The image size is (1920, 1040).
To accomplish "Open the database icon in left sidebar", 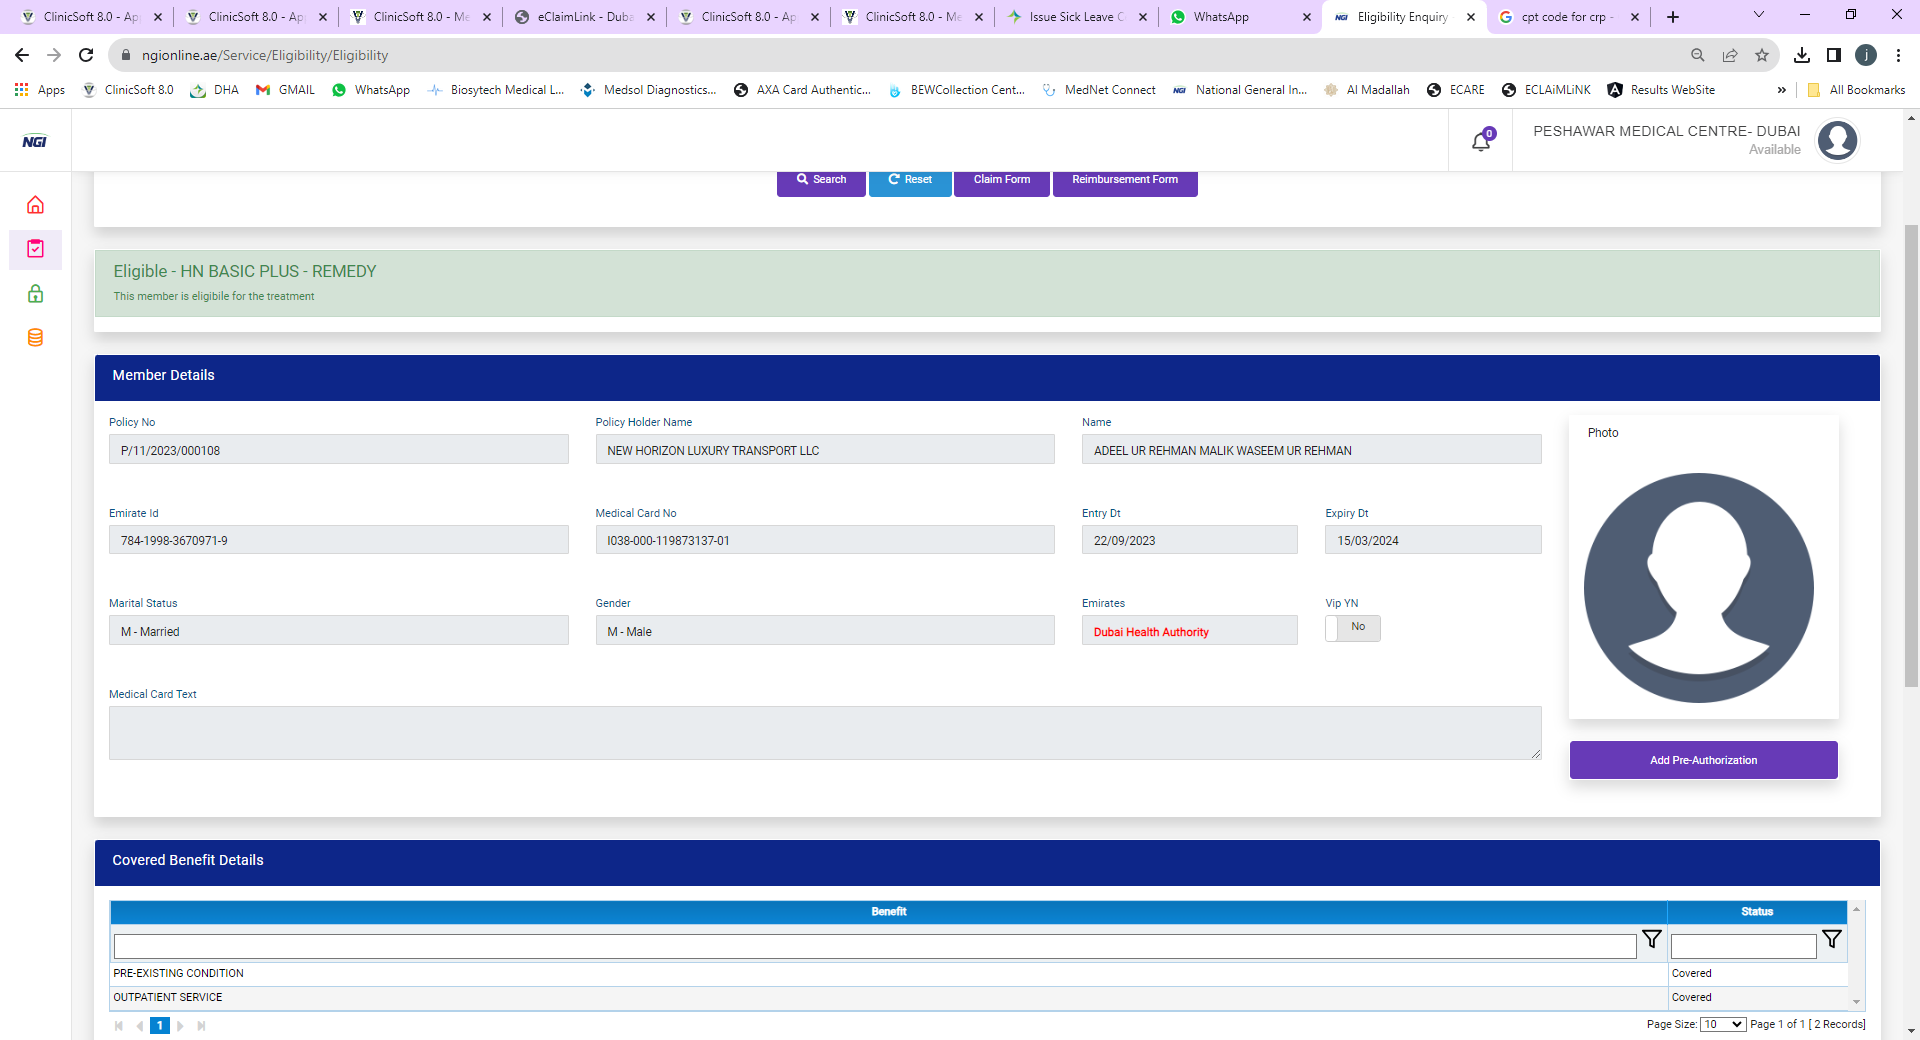I will pos(35,338).
